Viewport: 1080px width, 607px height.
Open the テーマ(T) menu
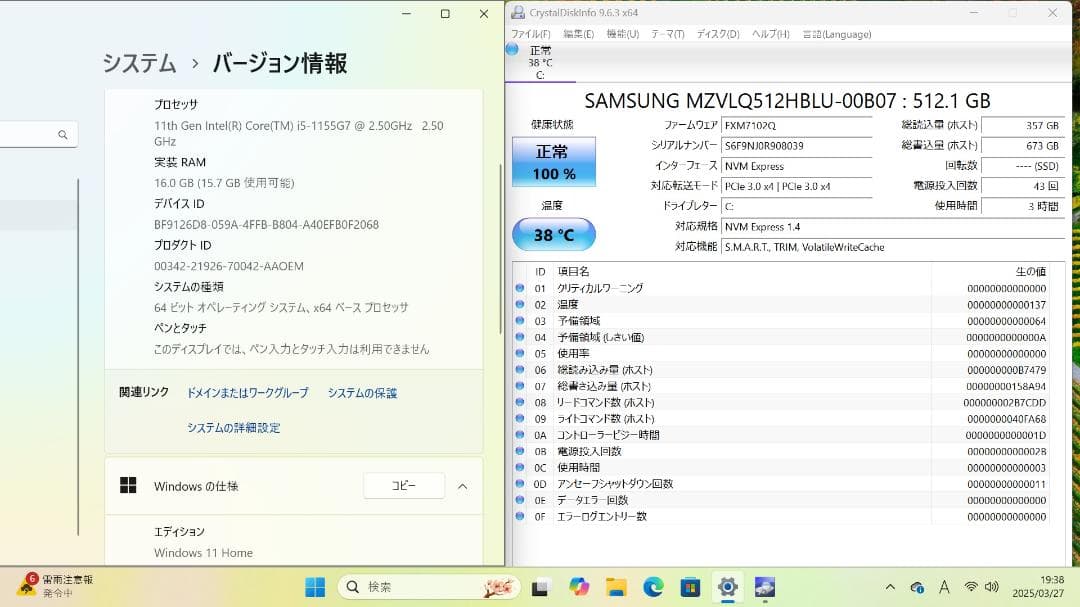click(x=667, y=34)
